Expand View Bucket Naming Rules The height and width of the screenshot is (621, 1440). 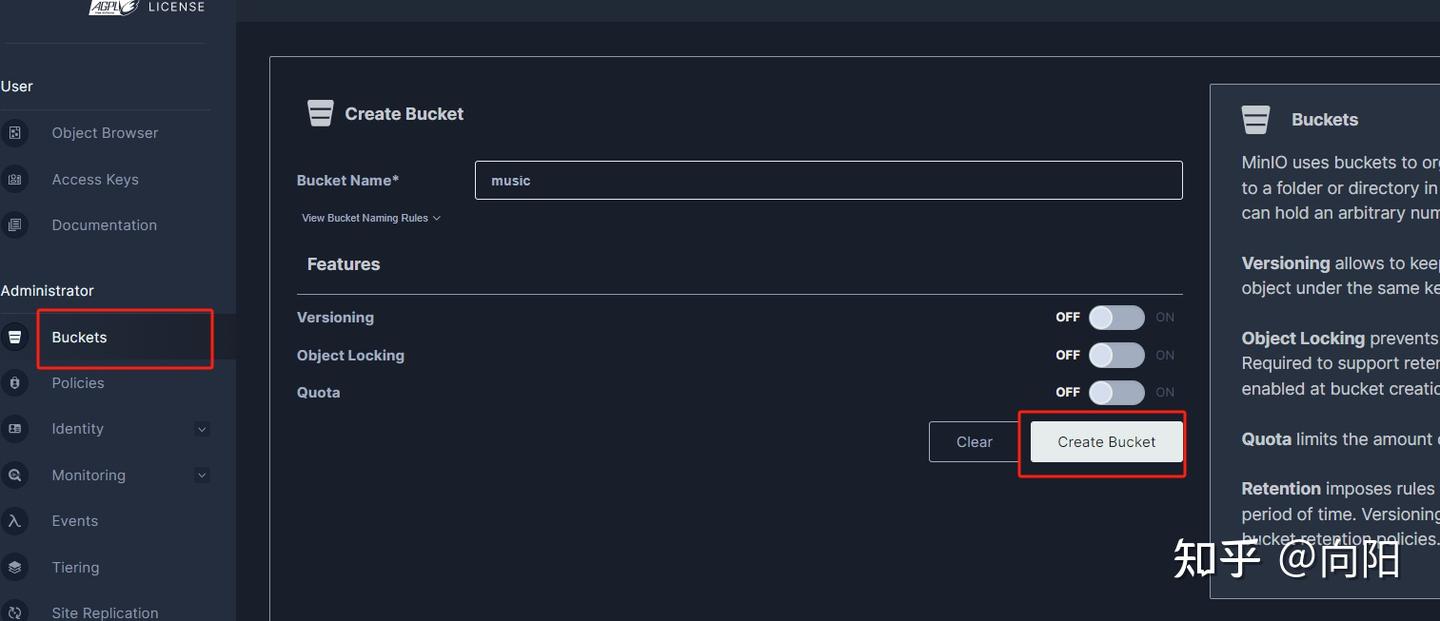[x=371, y=218]
